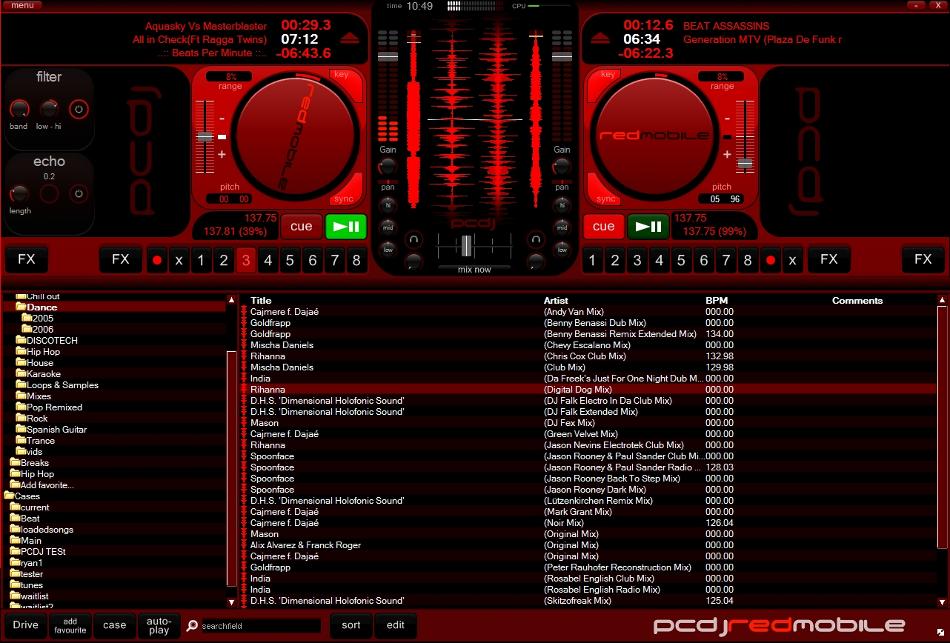Click left deck pitch bend plus
The image size is (950, 643).
click(x=222, y=155)
